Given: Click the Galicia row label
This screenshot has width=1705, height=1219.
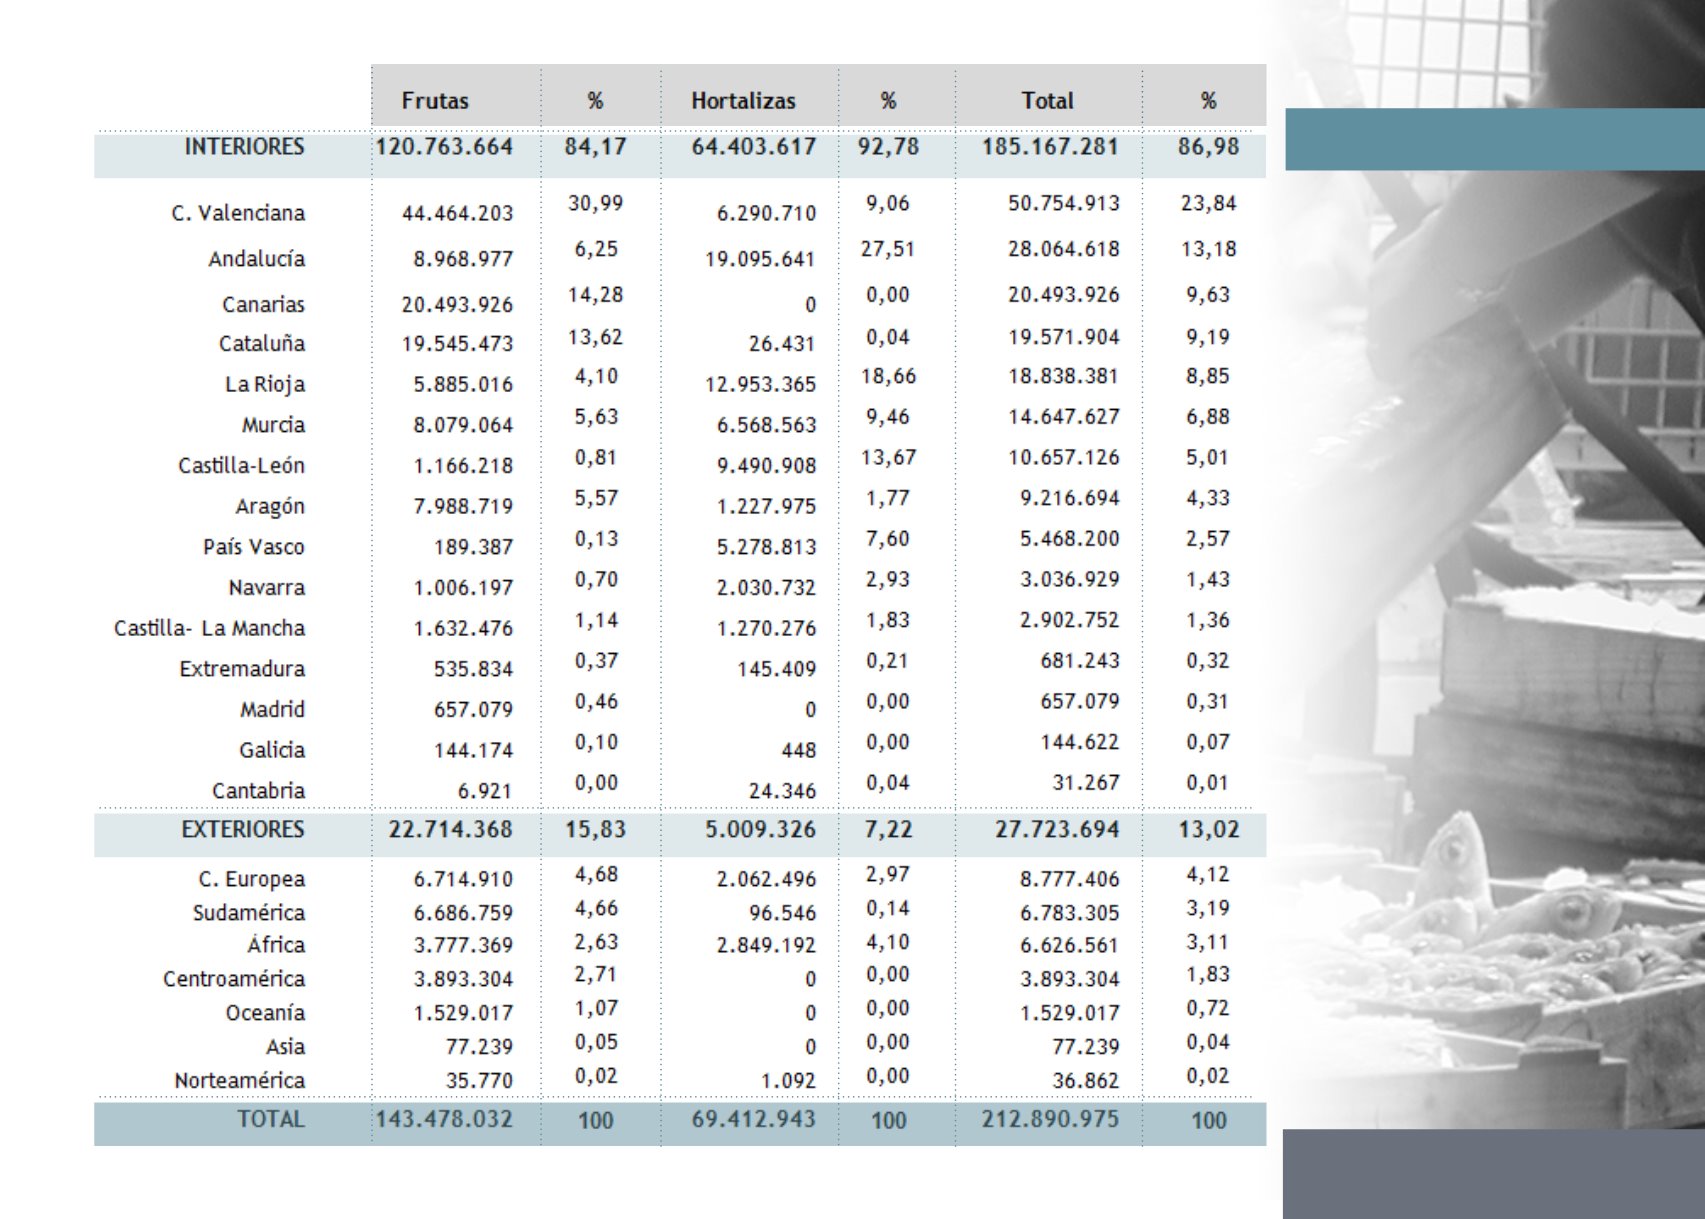Looking at the screenshot, I should (272, 751).
